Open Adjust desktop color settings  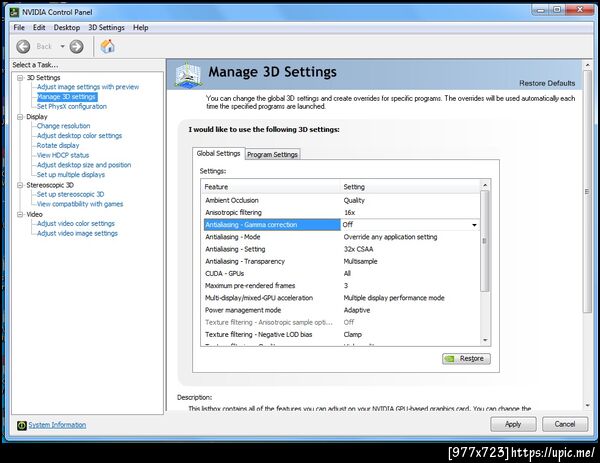pos(79,136)
